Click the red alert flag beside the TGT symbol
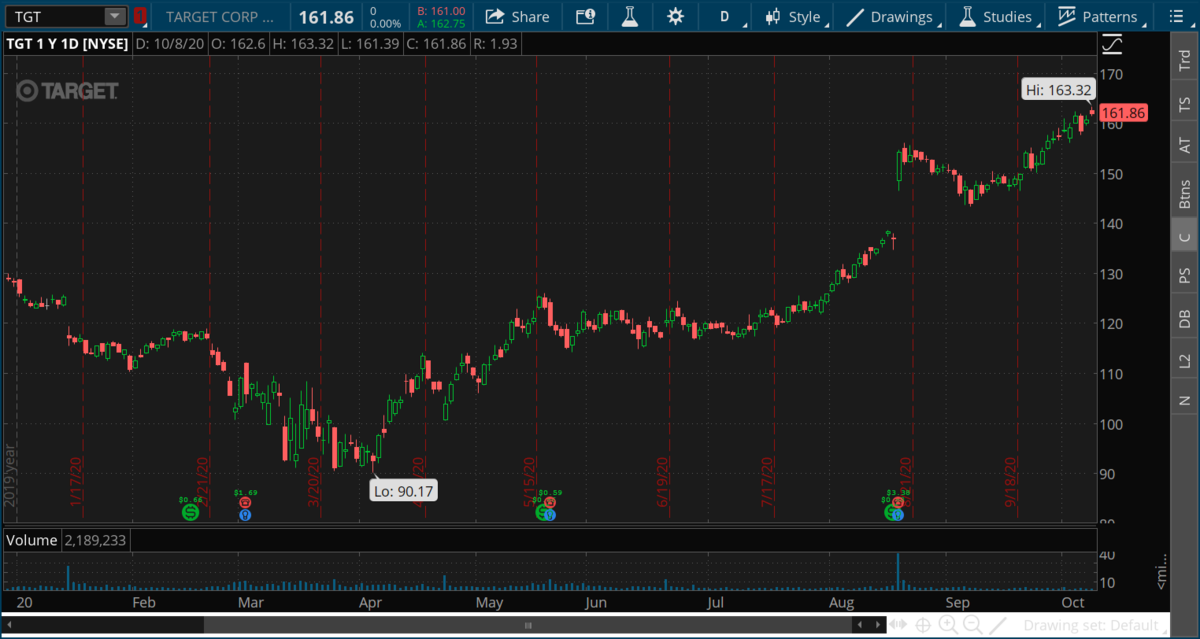 (x=141, y=17)
